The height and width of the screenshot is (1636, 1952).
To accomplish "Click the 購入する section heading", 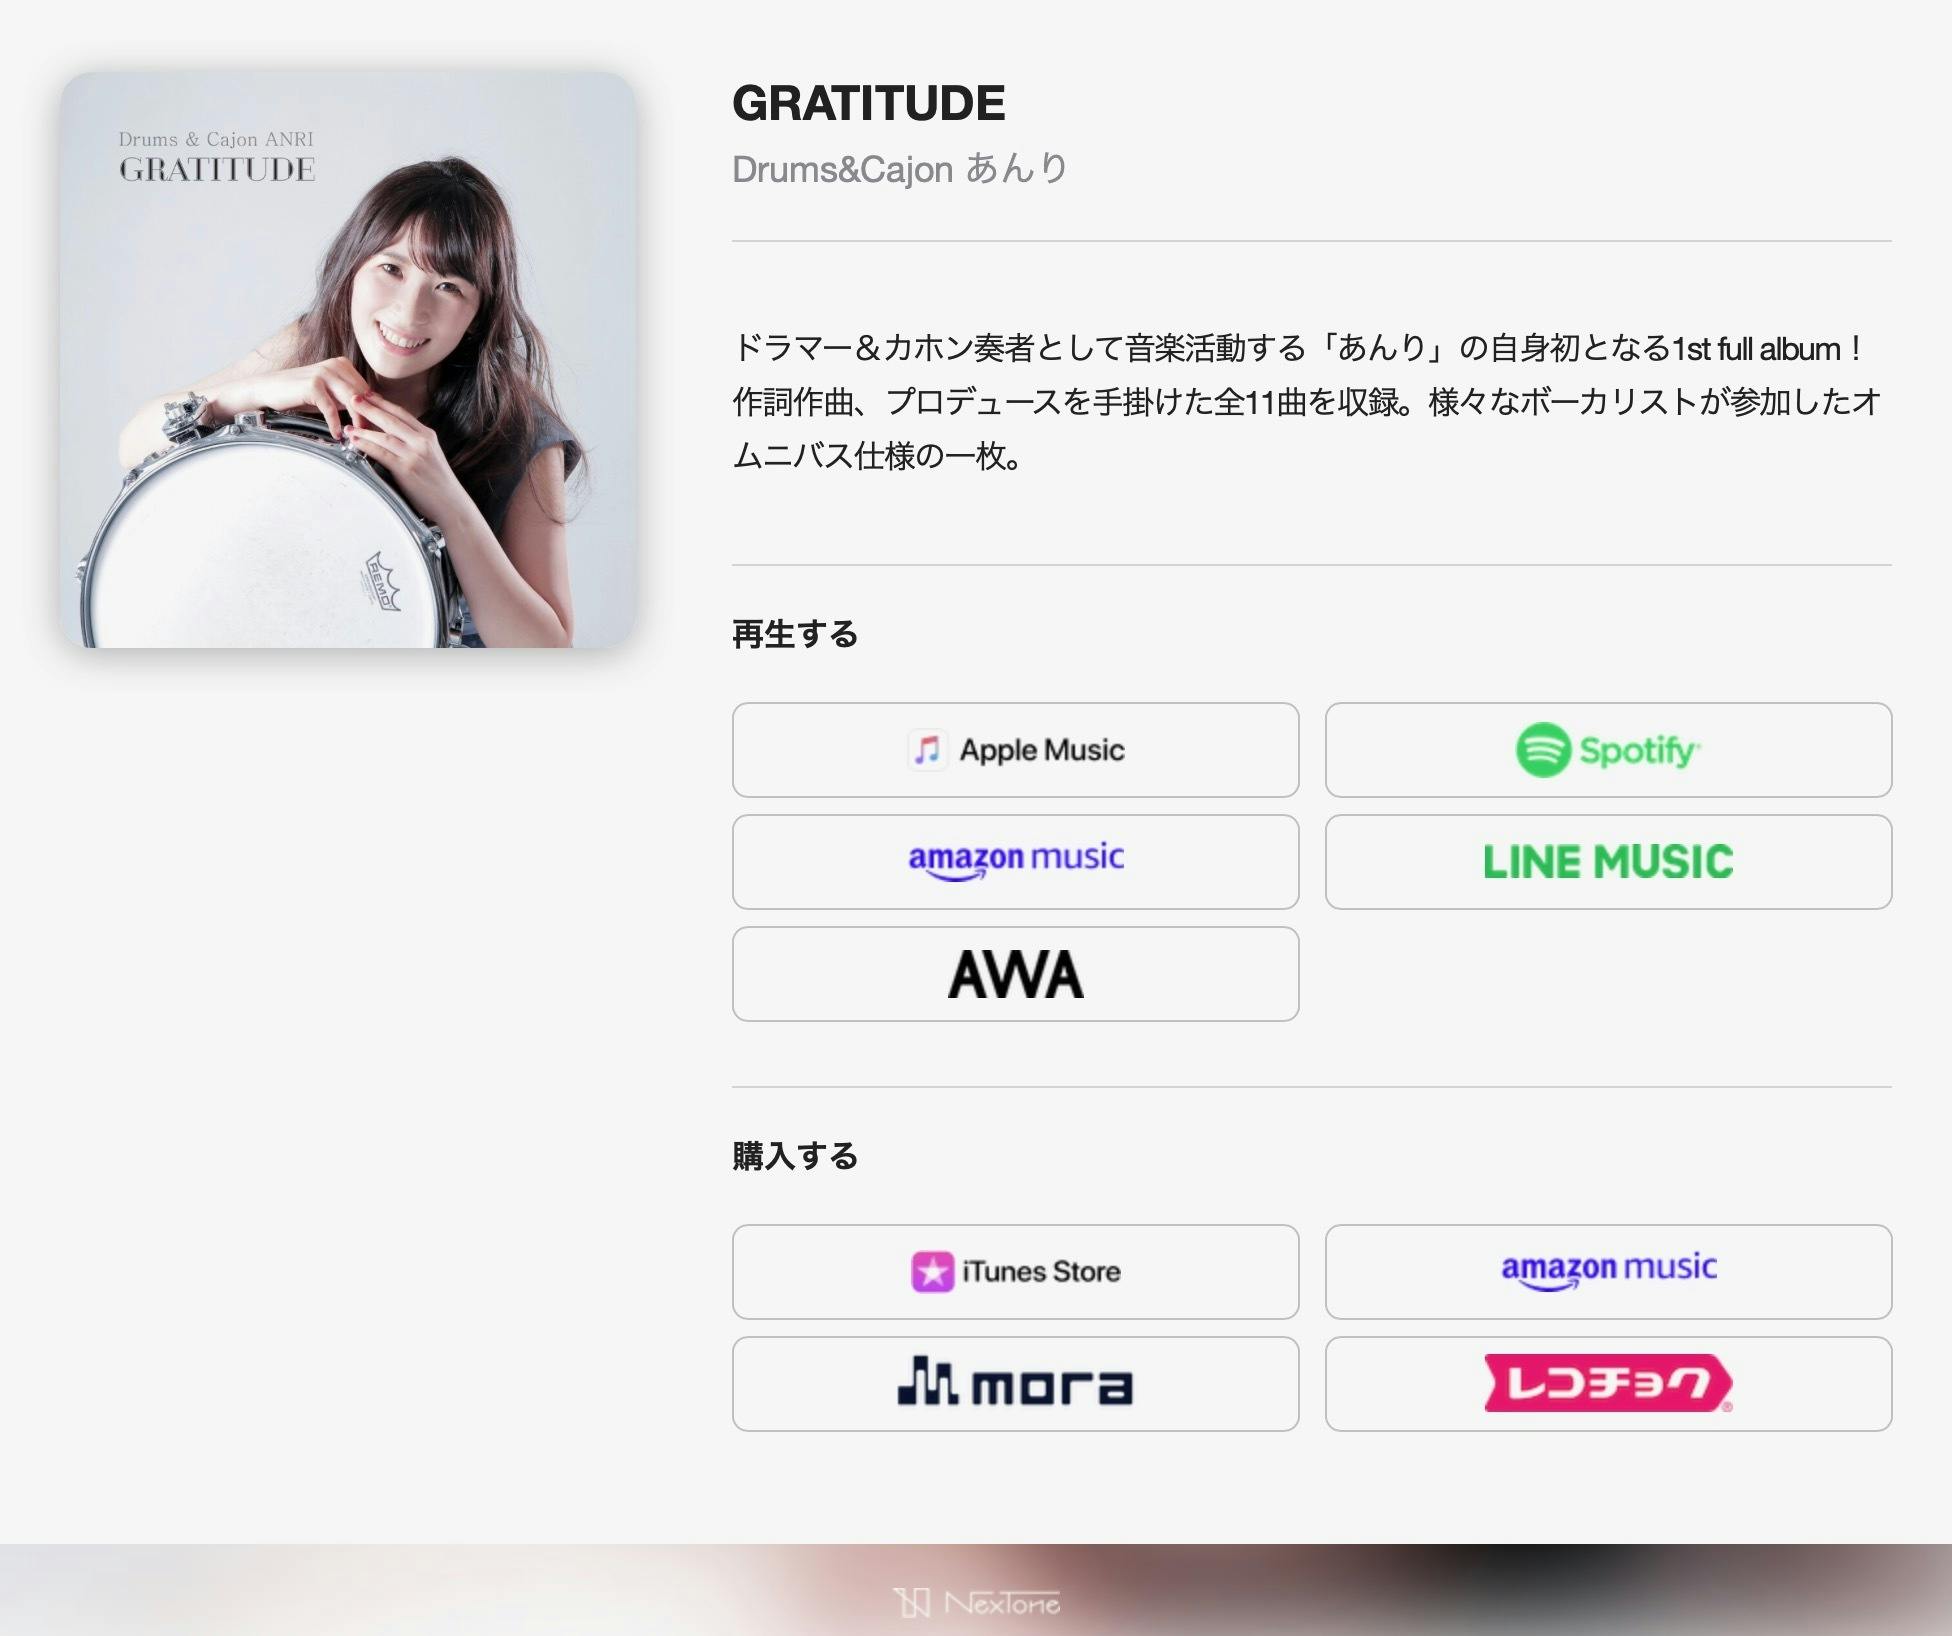I will [795, 1156].
